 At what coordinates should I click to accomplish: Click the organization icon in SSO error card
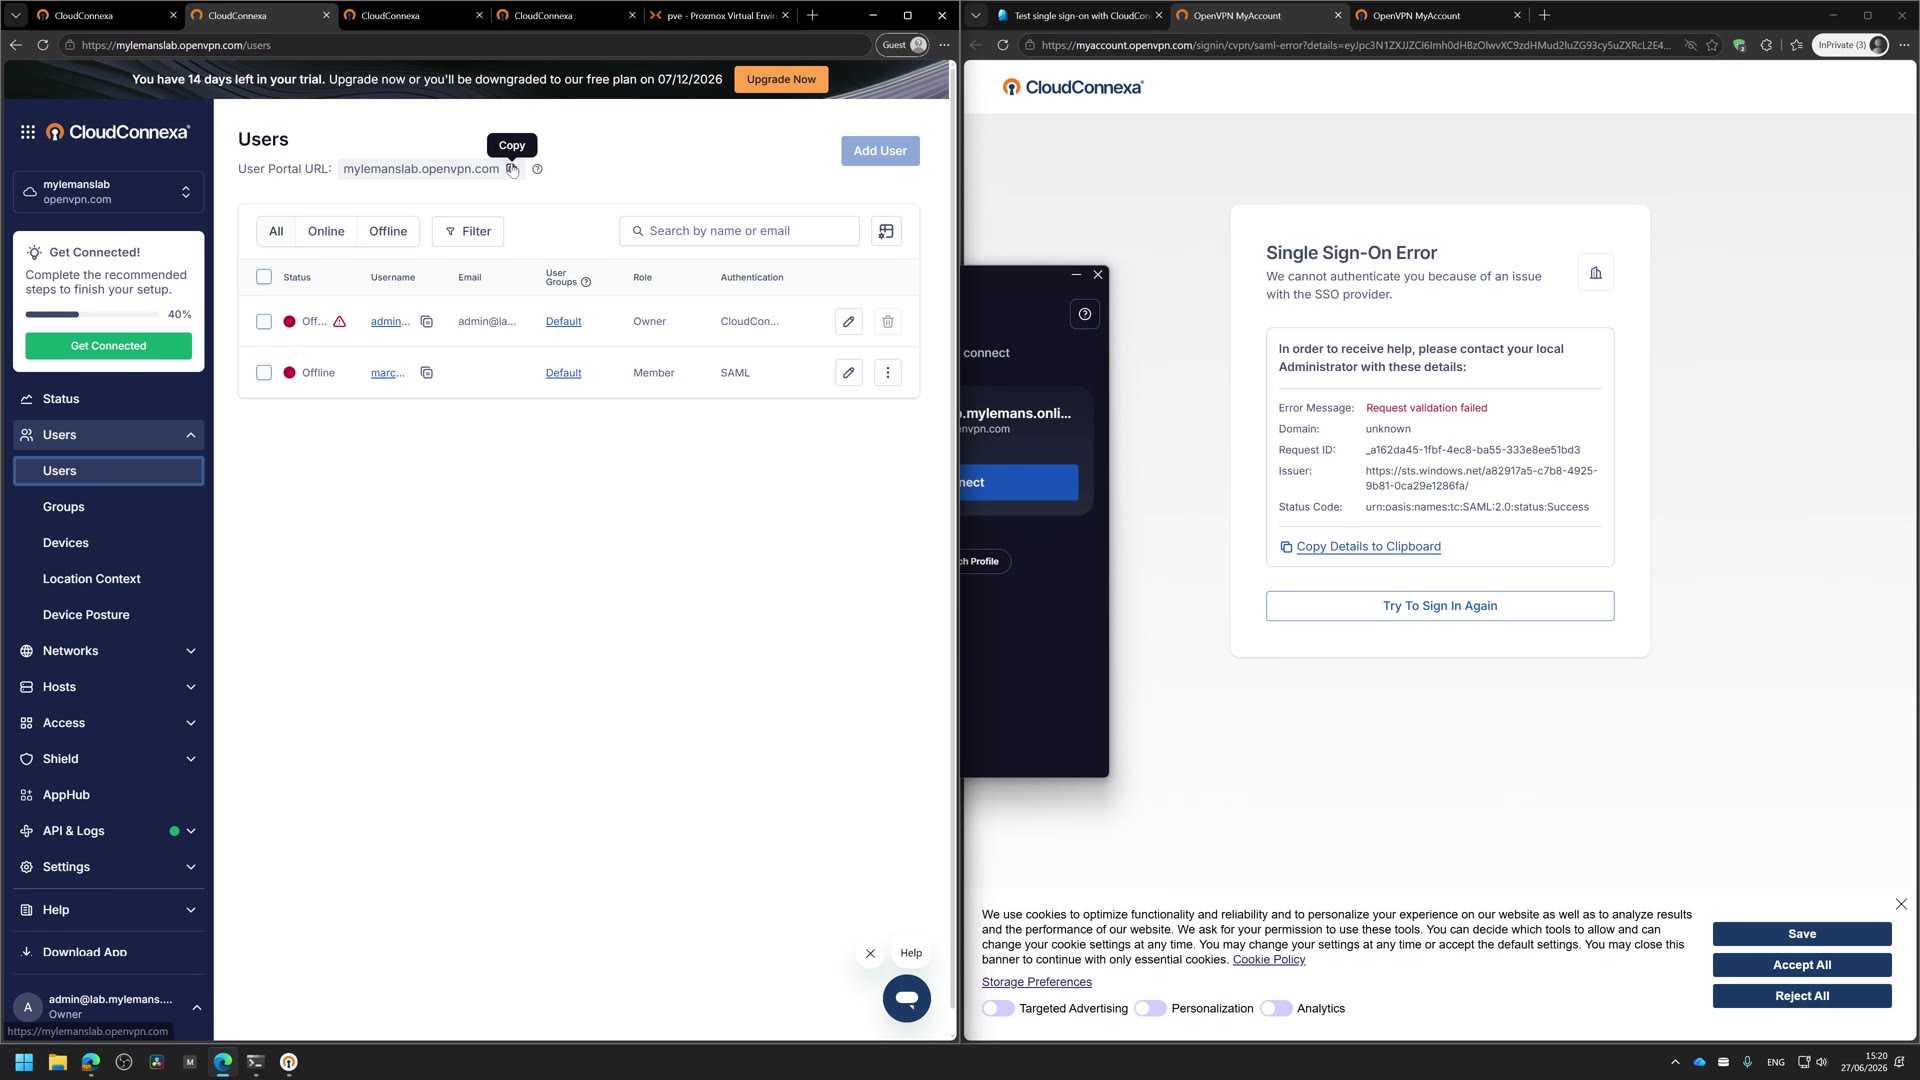coord(1595,272)
